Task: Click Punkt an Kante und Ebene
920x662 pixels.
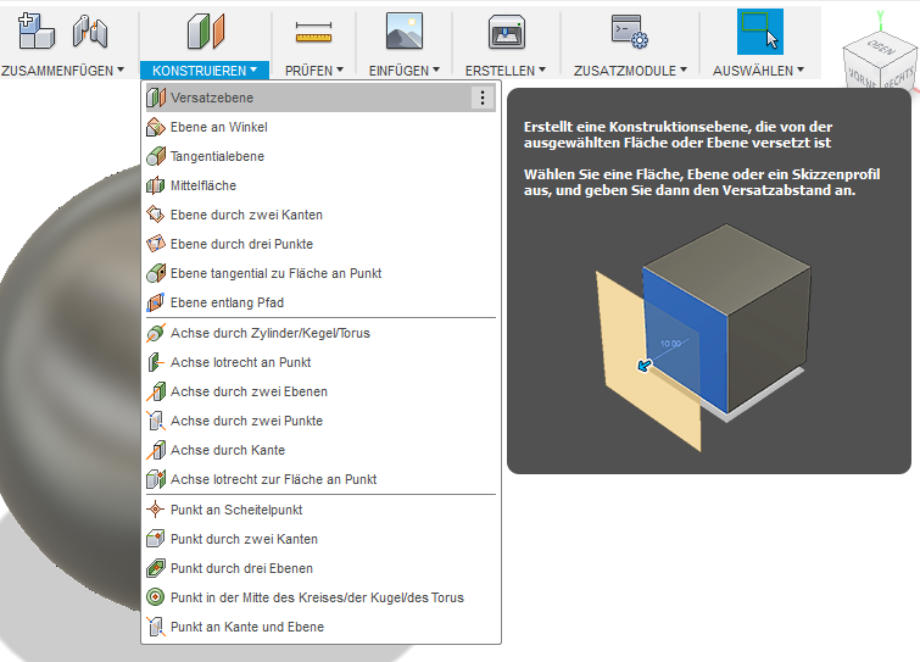Action: [320, 627]
